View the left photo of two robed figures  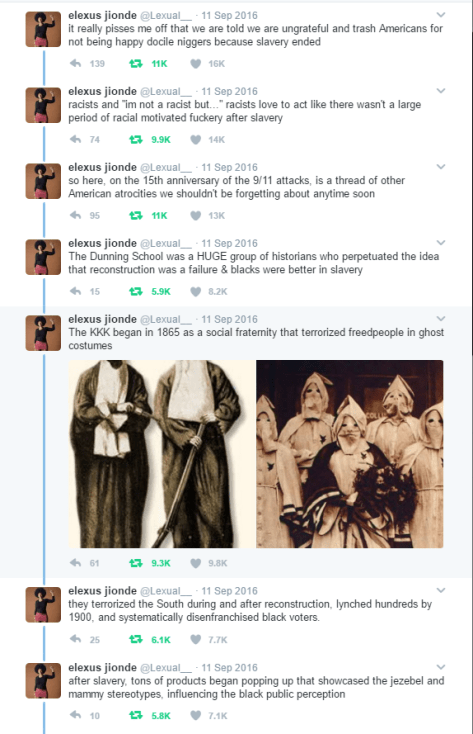tap(162, 454)
